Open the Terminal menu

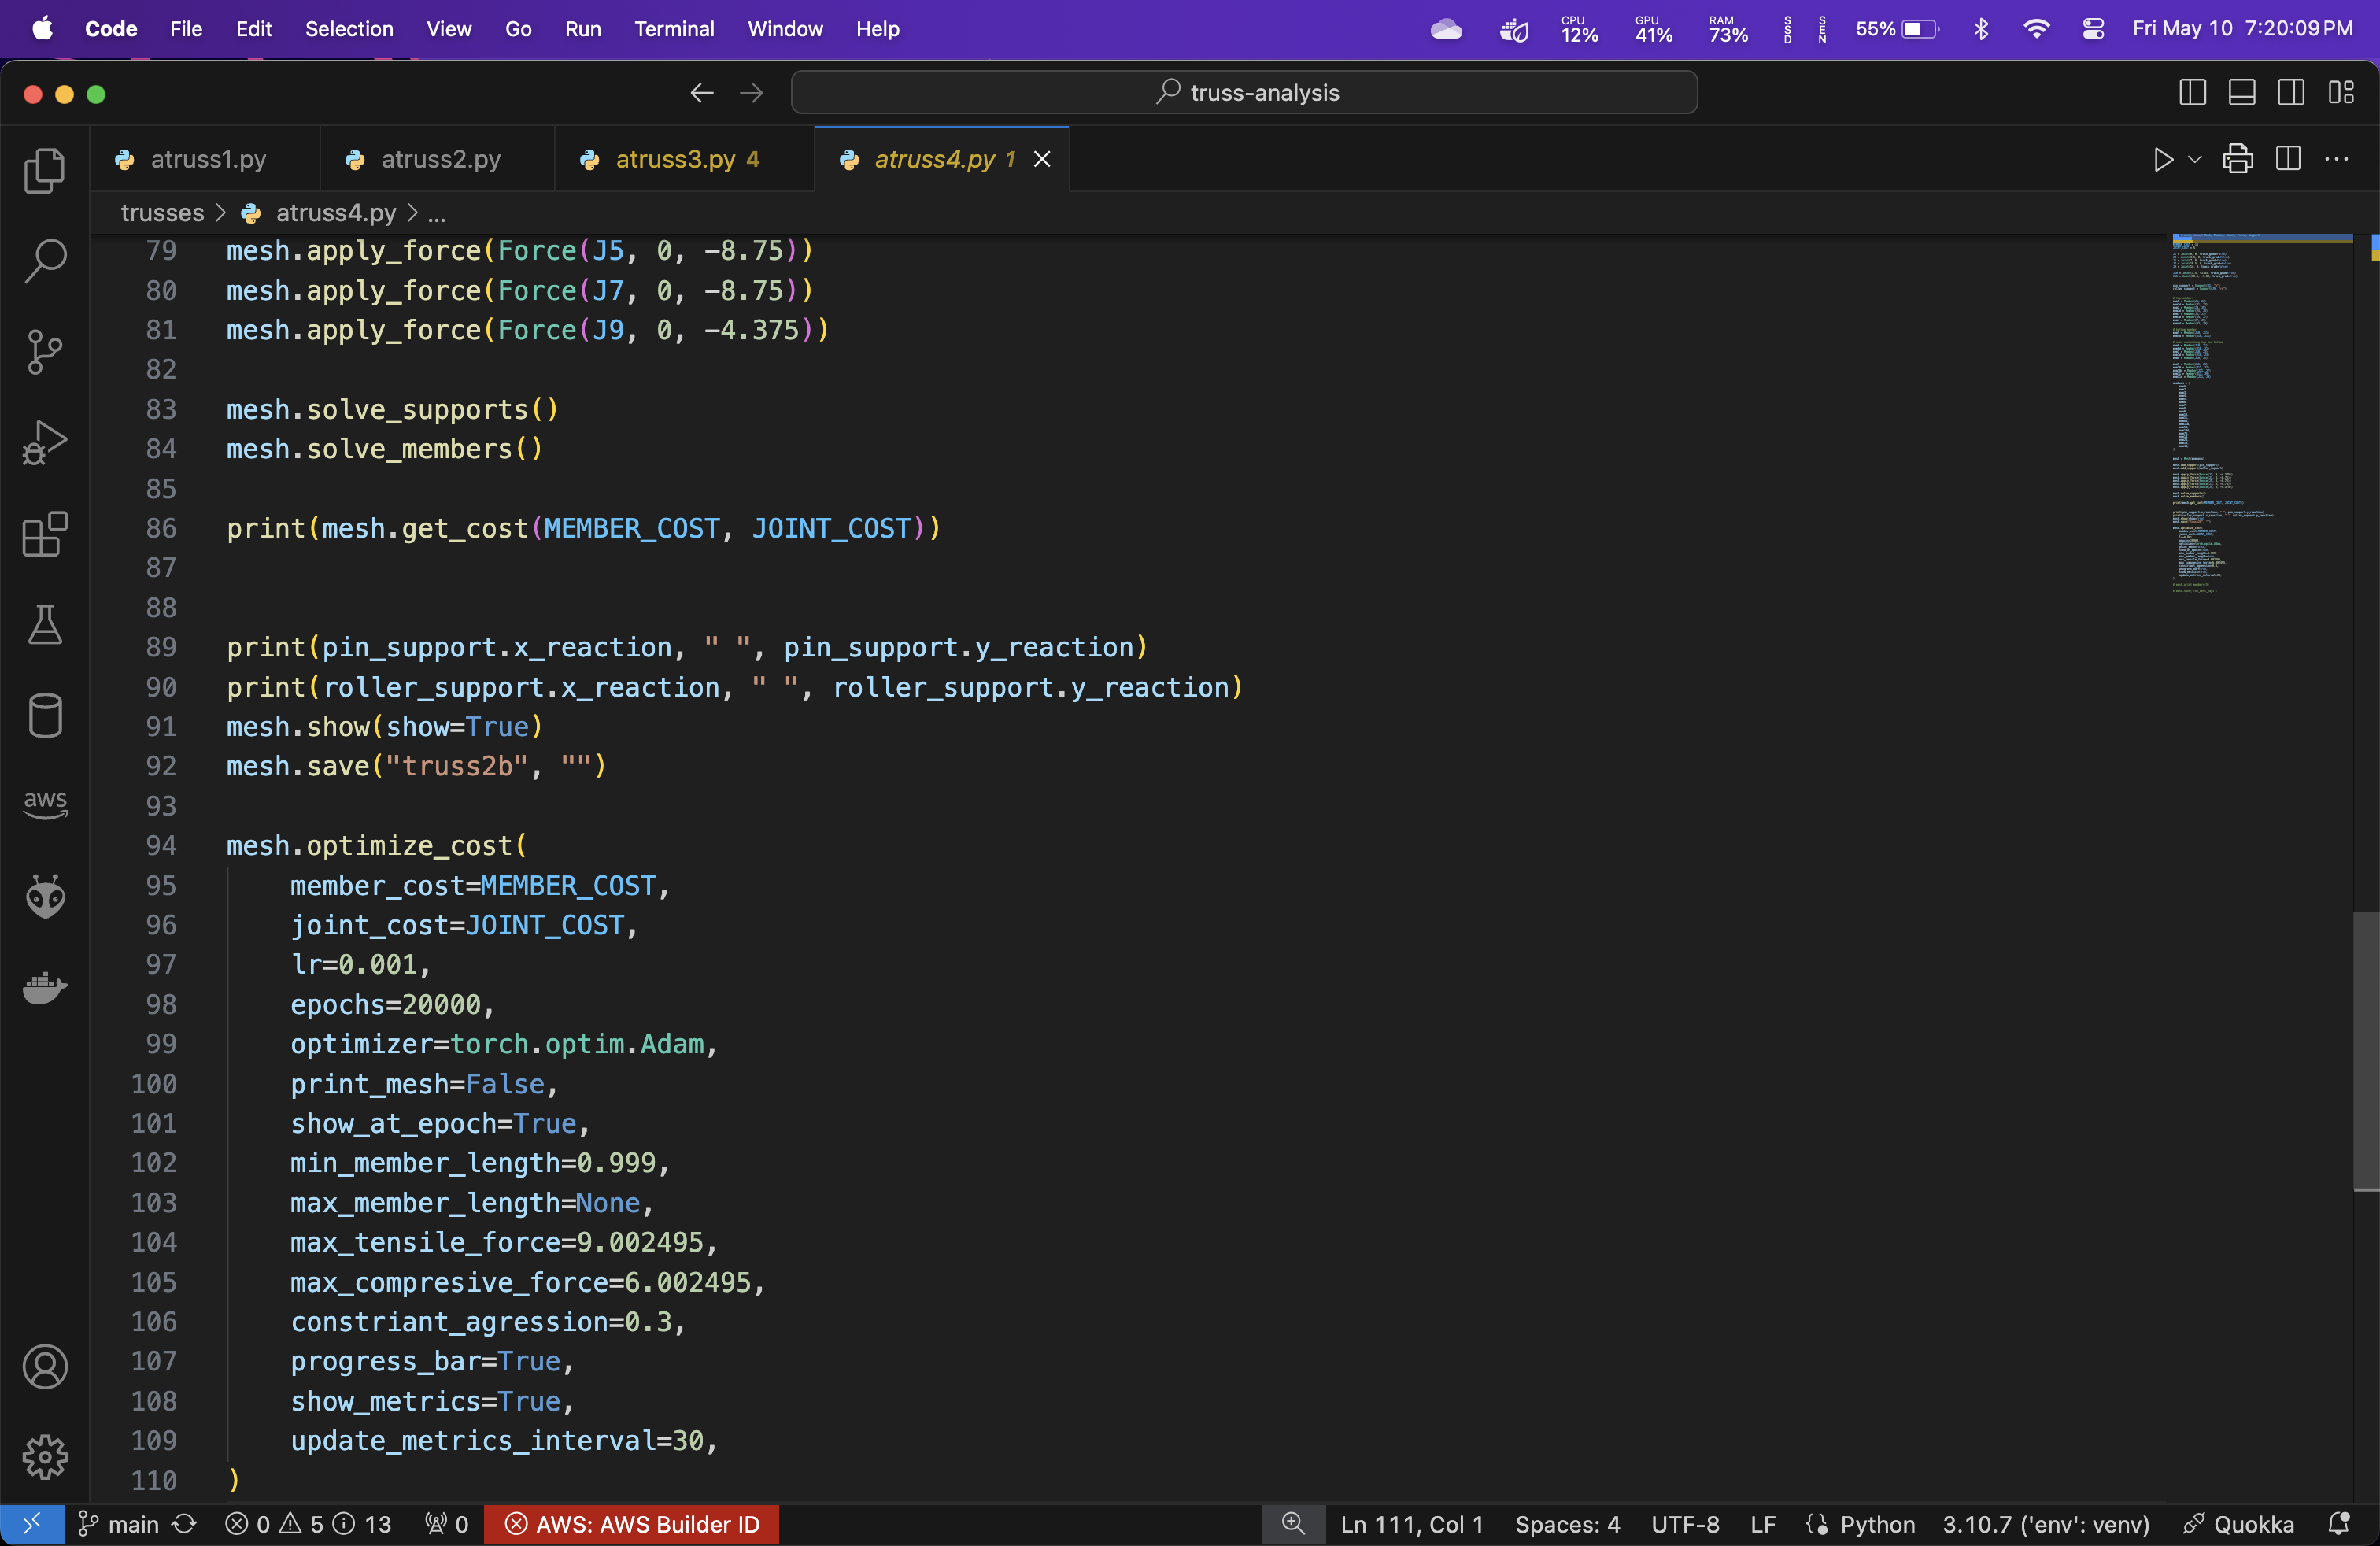pos(674,29)
